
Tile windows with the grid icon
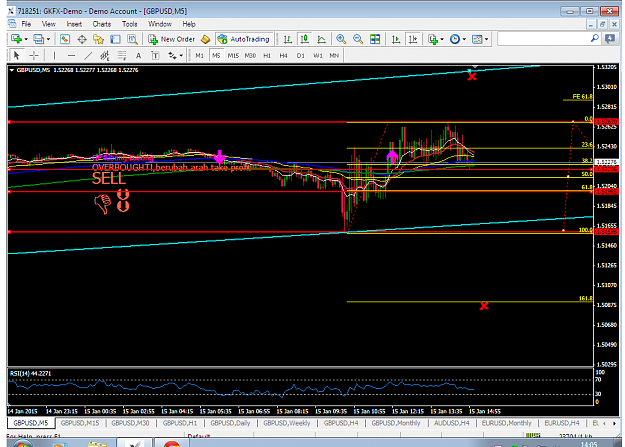coord(375,39)
